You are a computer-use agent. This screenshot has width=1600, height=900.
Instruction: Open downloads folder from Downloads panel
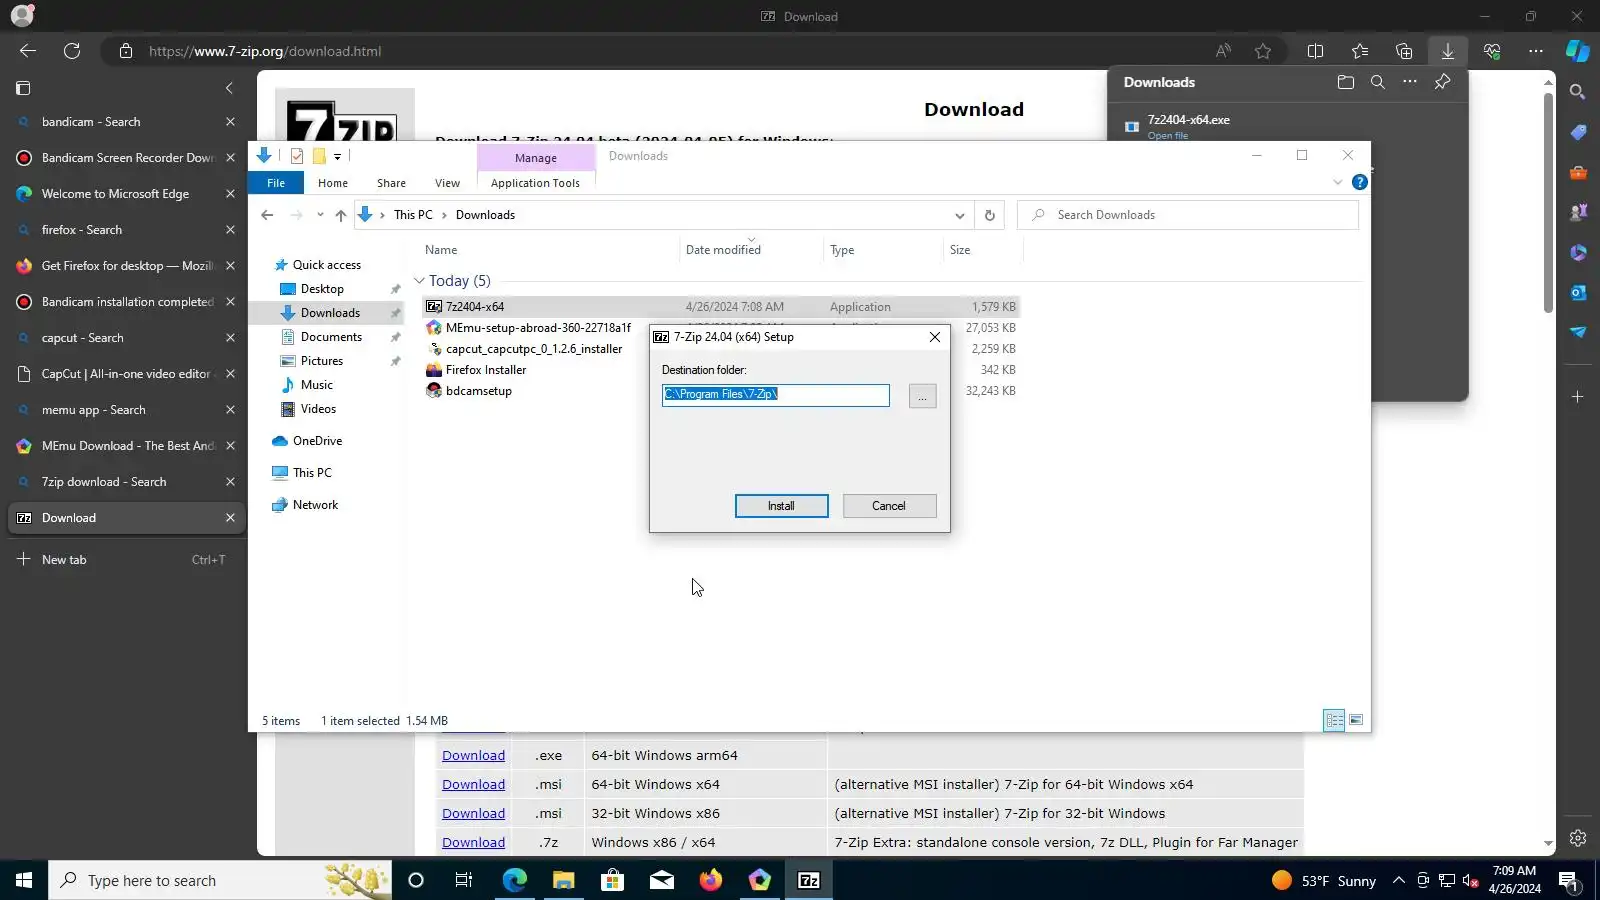1345,82
